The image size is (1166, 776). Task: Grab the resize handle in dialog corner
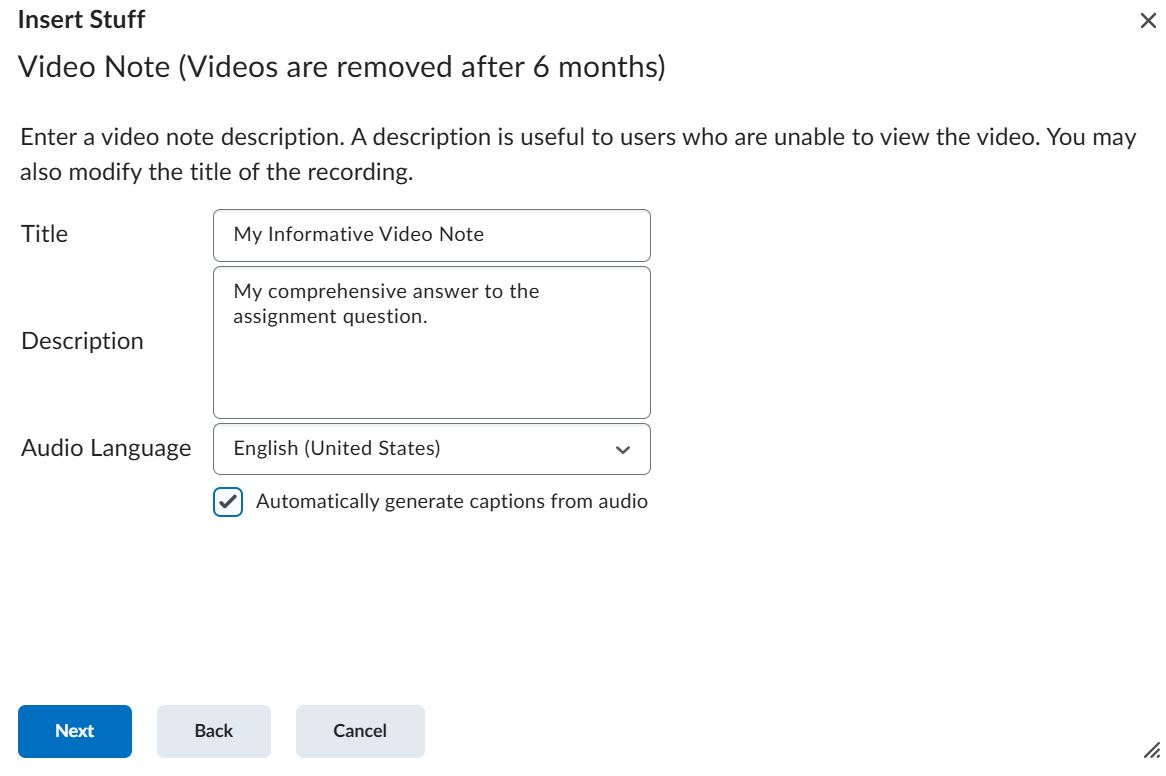(x=1151, y=750)
